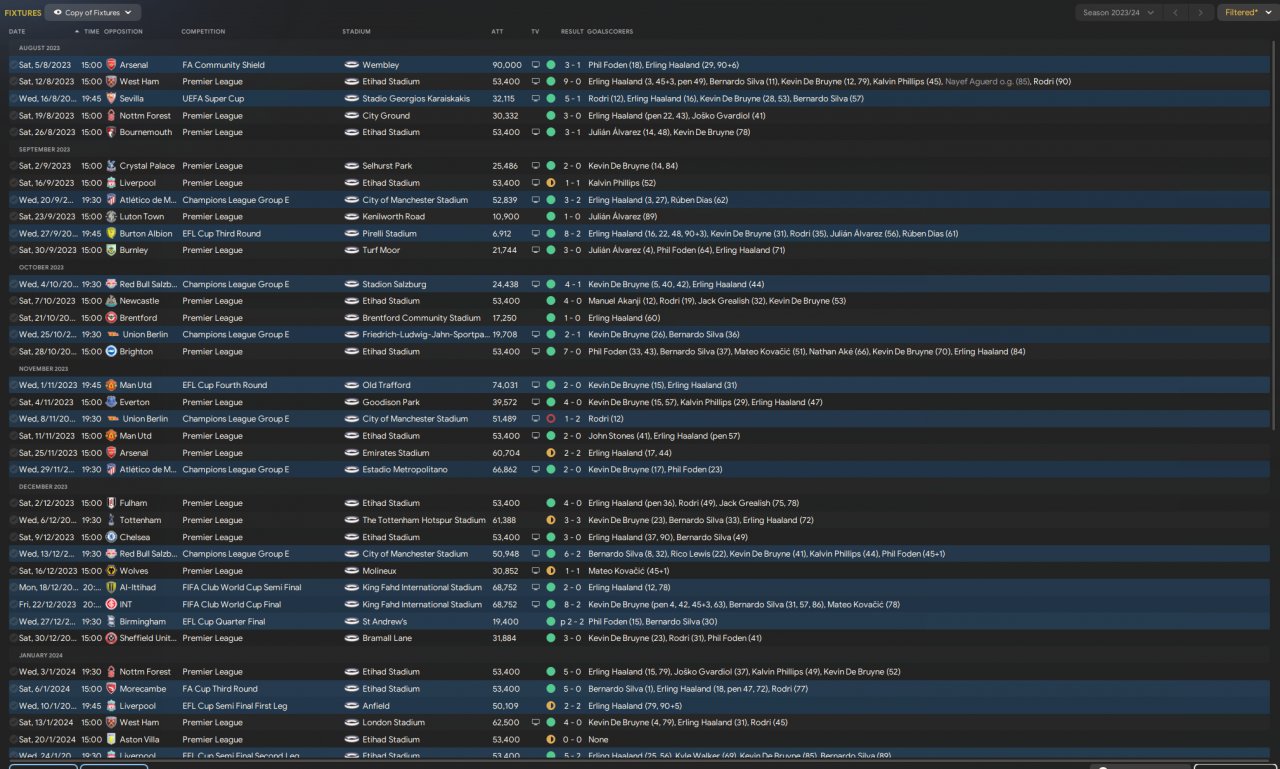Open the Stadion Salzburg stadium link
The image size is (1280, 769).
pyautogui.click(x=394, y=284)
